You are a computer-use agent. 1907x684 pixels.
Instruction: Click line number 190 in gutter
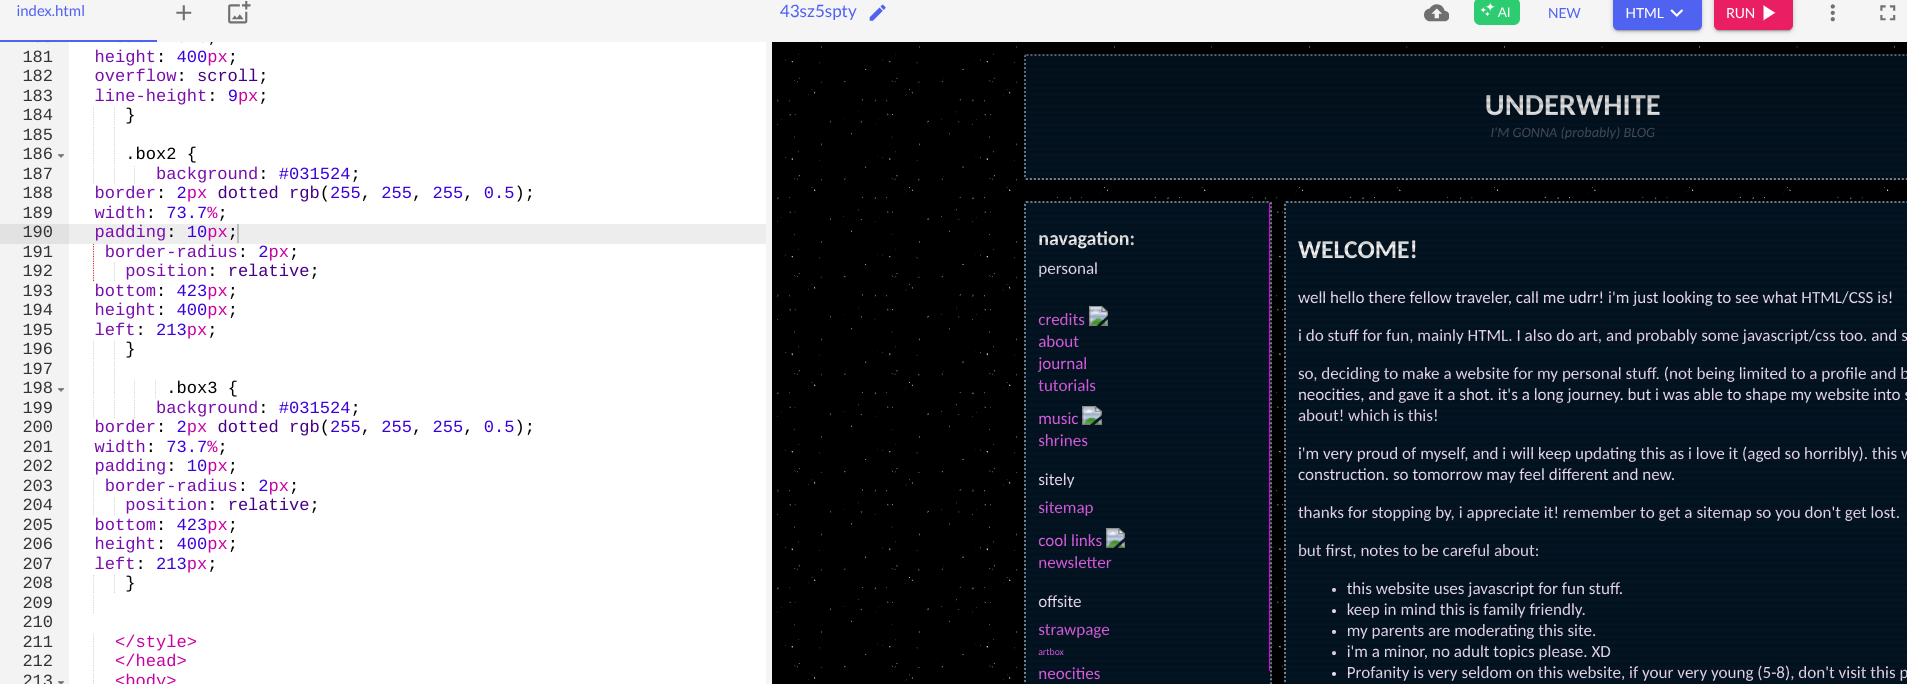[x=37, y=232]
